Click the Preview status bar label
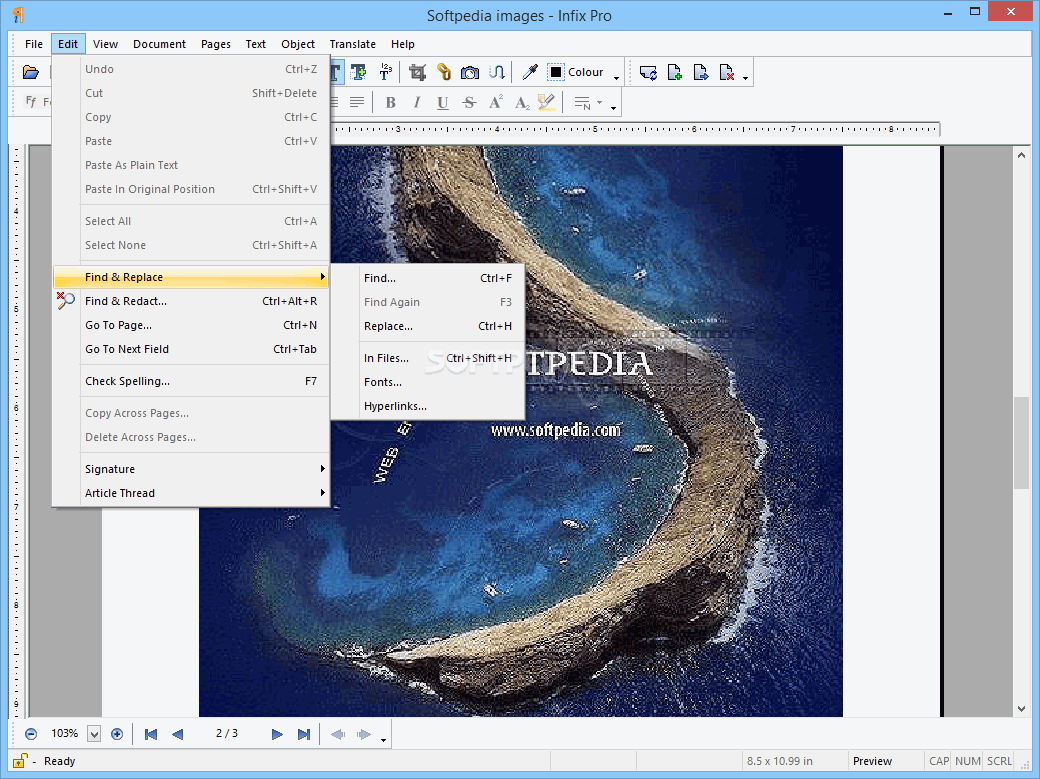Viewport: 1040px width, 779px height. tap(872, 761)
